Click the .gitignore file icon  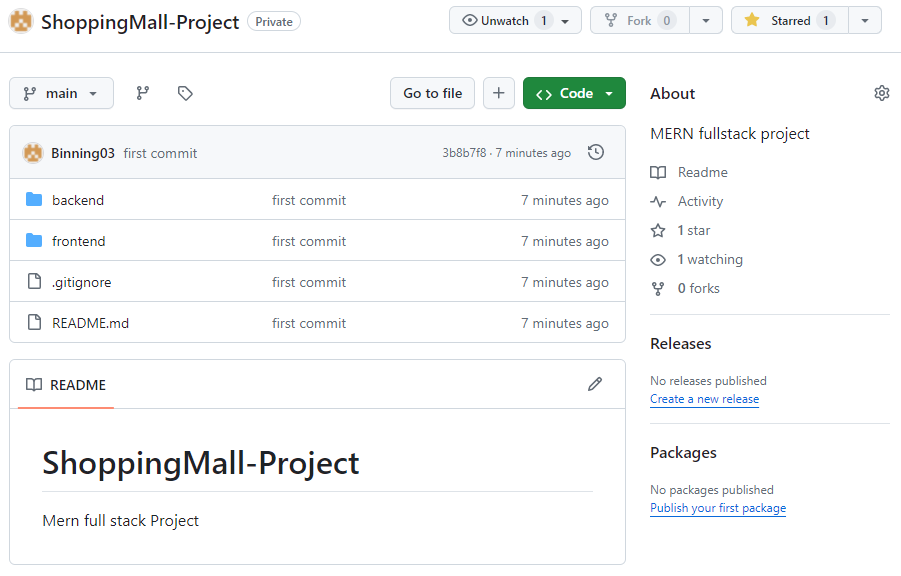pos(34,281)
